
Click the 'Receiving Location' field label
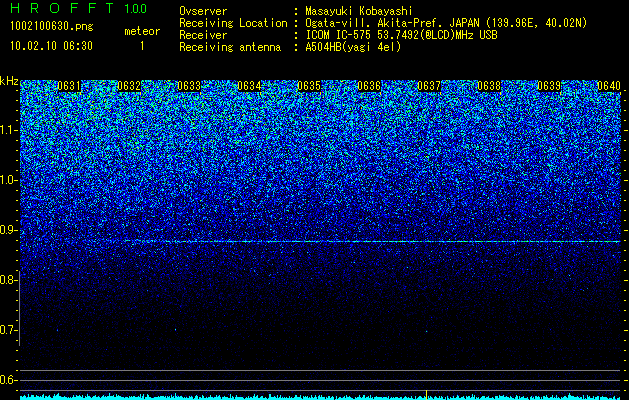(x=233, y=23)
